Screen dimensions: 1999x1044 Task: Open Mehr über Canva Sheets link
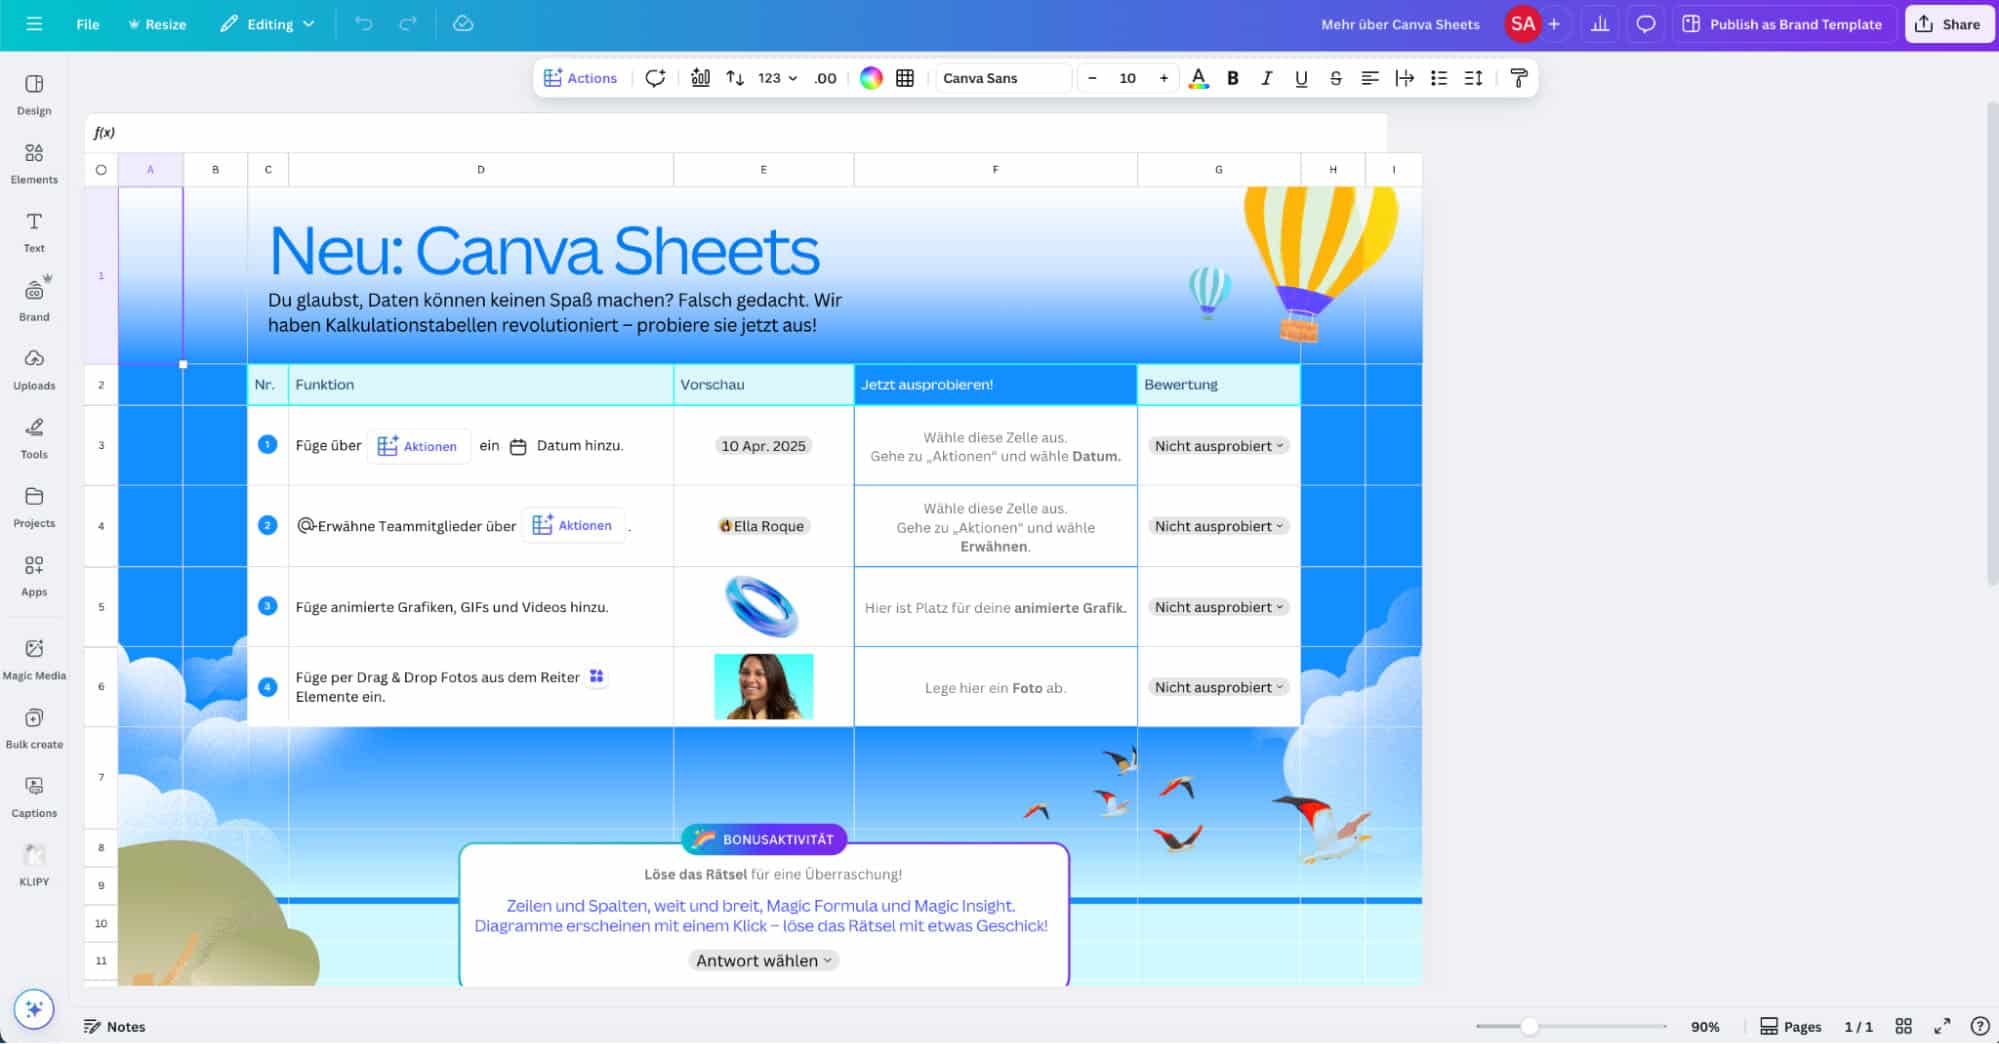point(1400,24)
